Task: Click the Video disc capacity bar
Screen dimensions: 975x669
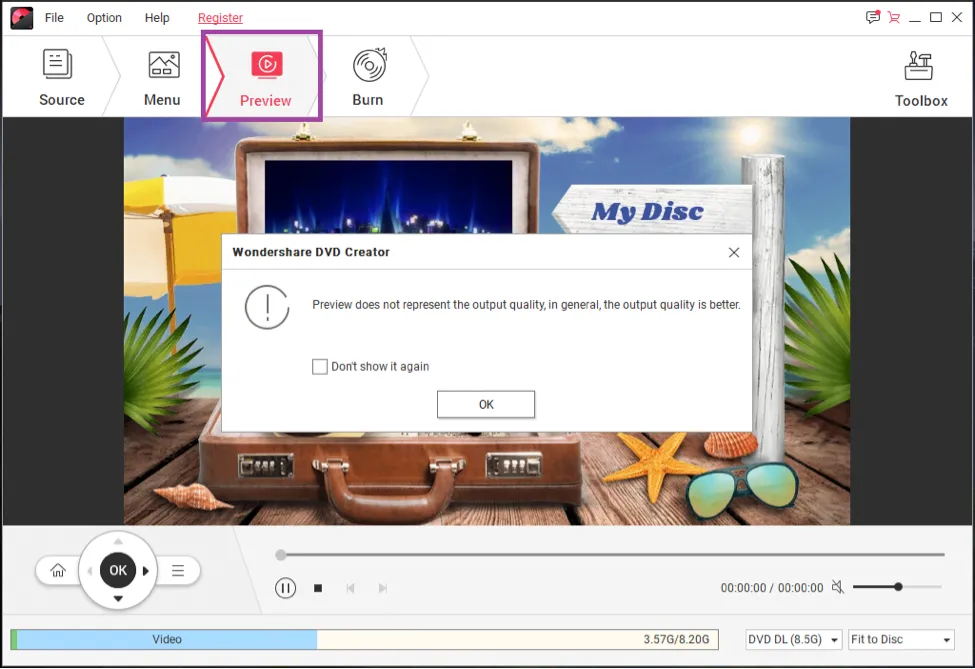Action: coord(364,639)
